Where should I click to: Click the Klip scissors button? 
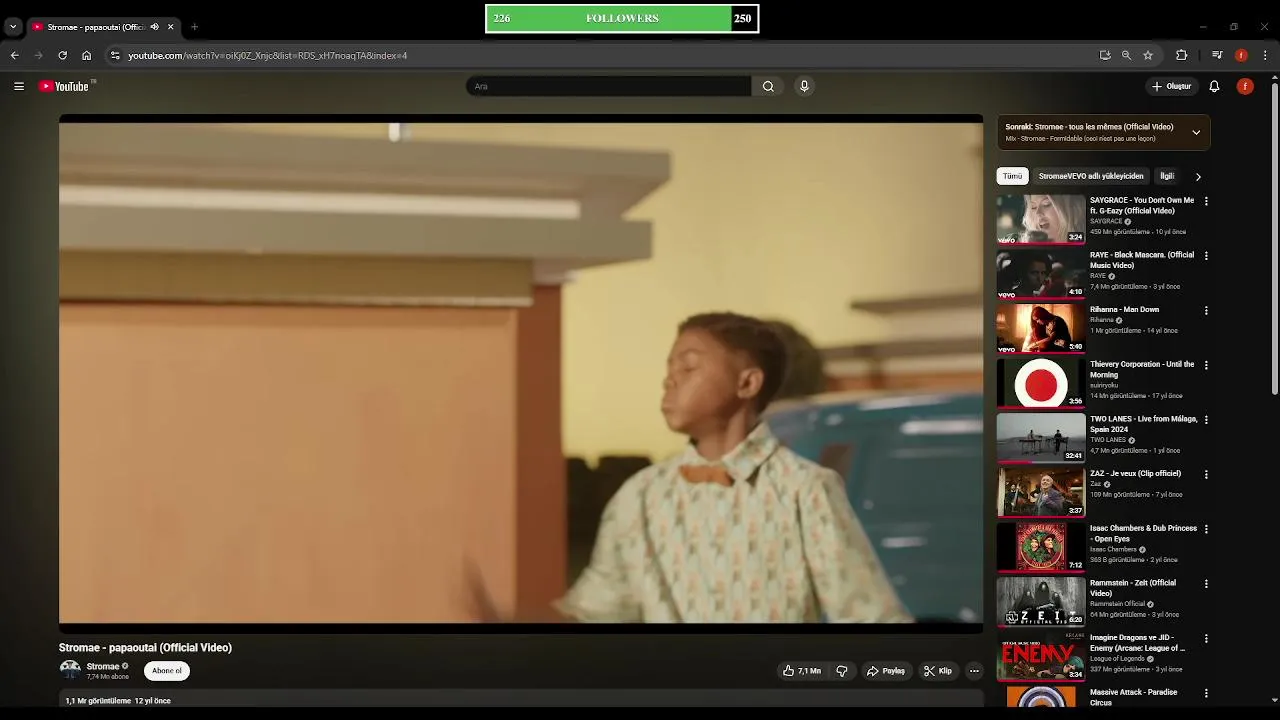click(x=938, y=671)
